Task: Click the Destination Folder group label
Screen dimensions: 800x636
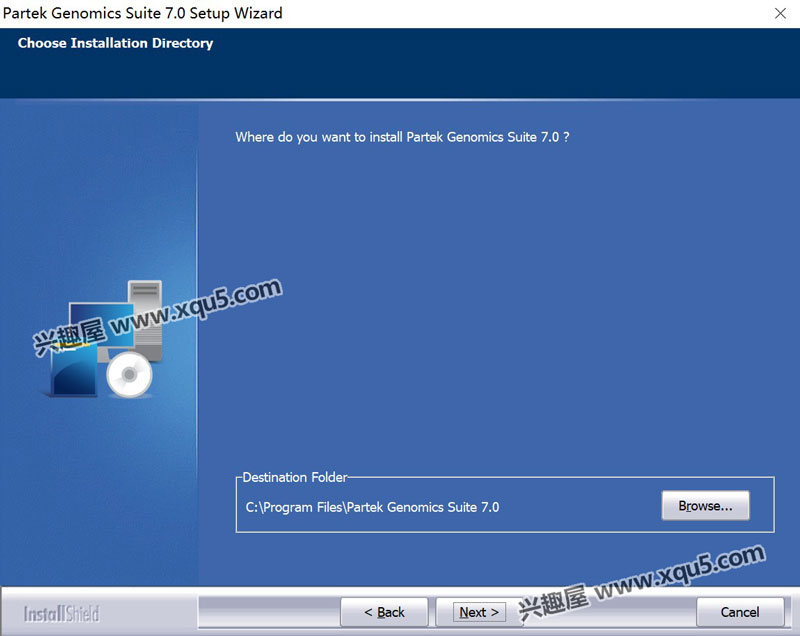Action: 294,477
